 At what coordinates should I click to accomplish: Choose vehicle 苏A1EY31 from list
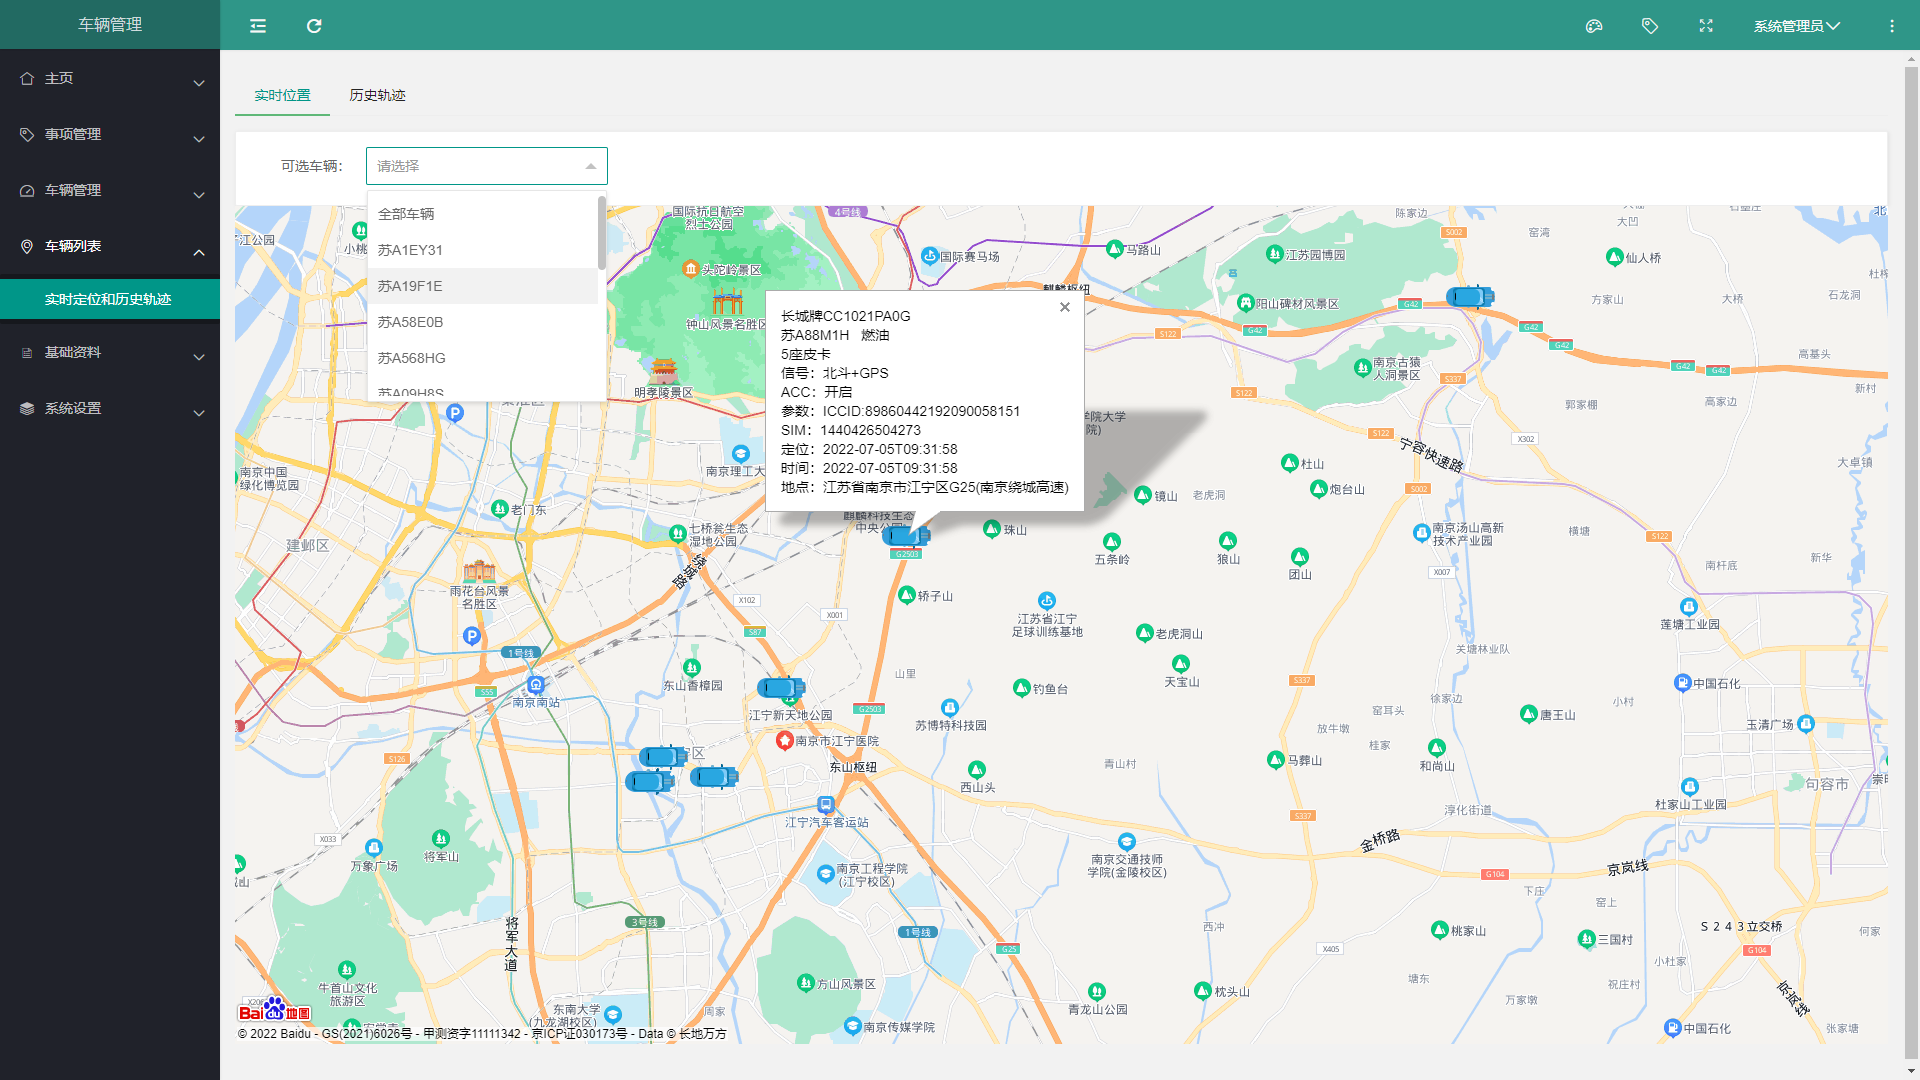pyautogui.click(x=483, y=250)
